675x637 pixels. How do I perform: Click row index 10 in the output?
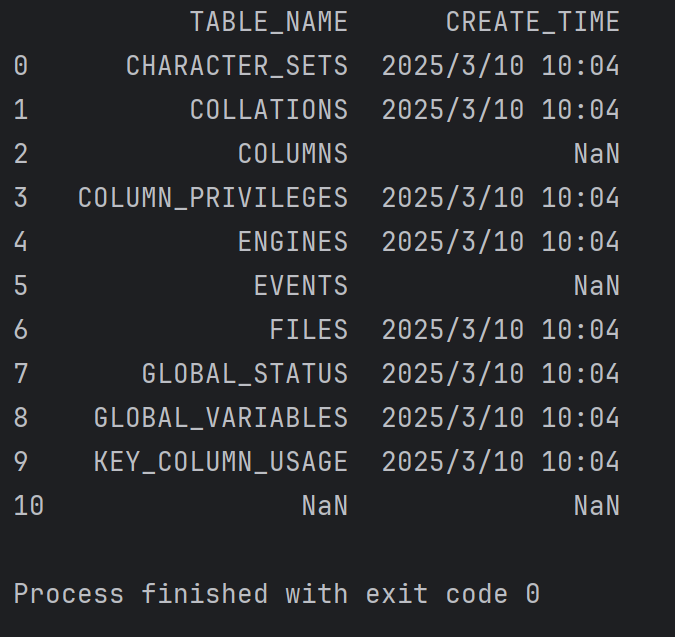pyautogui.click(x=28, y=506)
